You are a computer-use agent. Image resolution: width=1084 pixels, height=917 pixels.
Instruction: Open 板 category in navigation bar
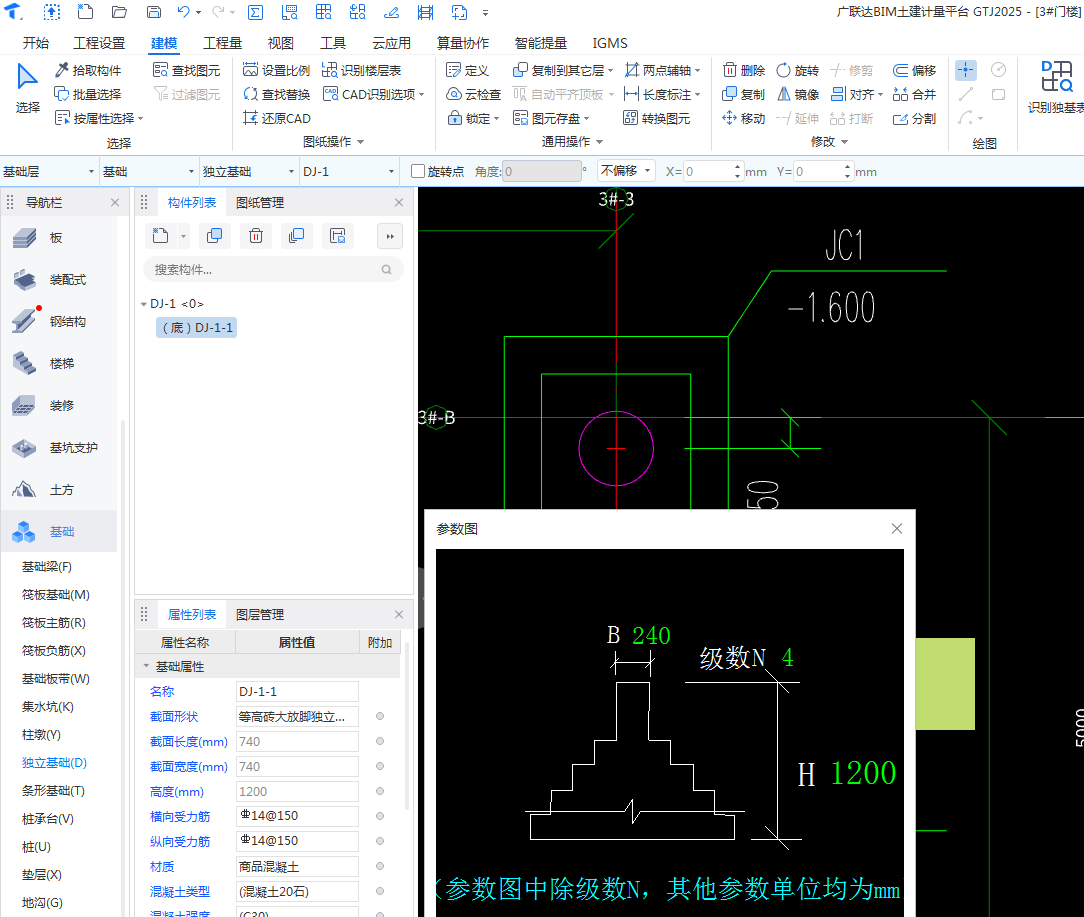[x=58, y=238]
